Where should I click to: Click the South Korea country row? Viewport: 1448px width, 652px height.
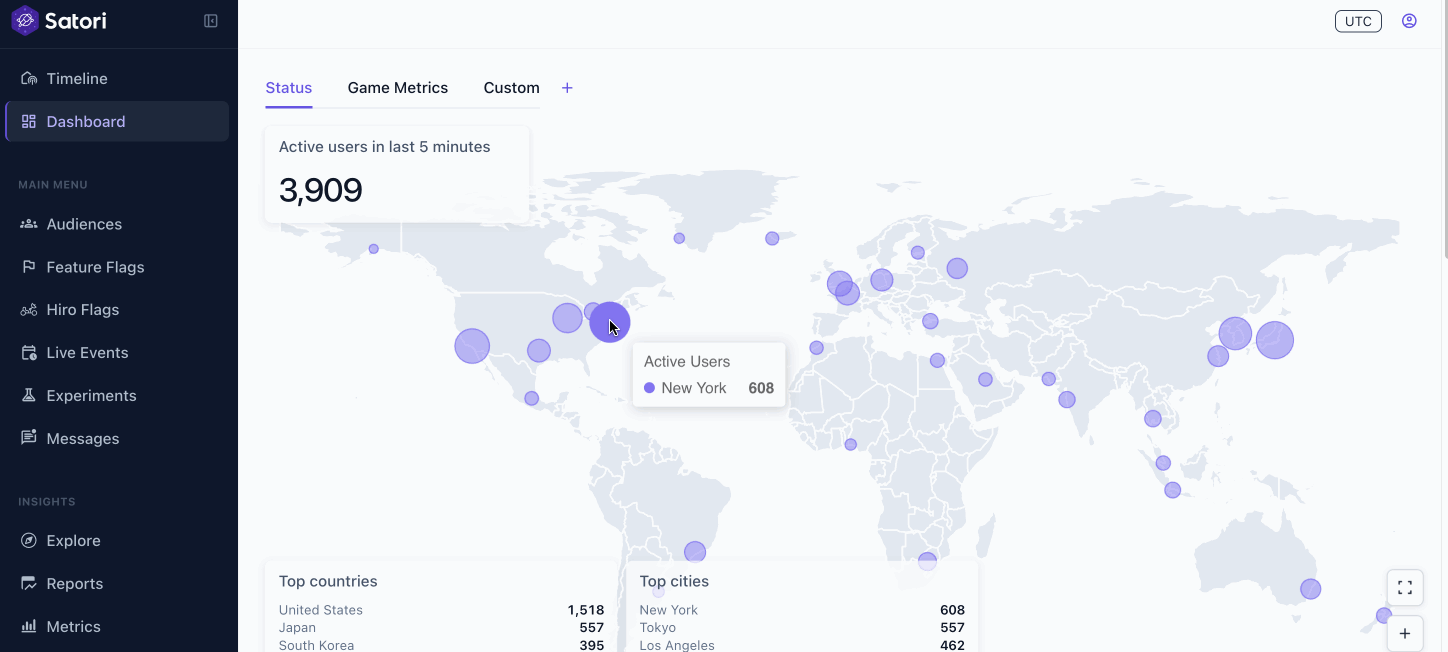441,645
